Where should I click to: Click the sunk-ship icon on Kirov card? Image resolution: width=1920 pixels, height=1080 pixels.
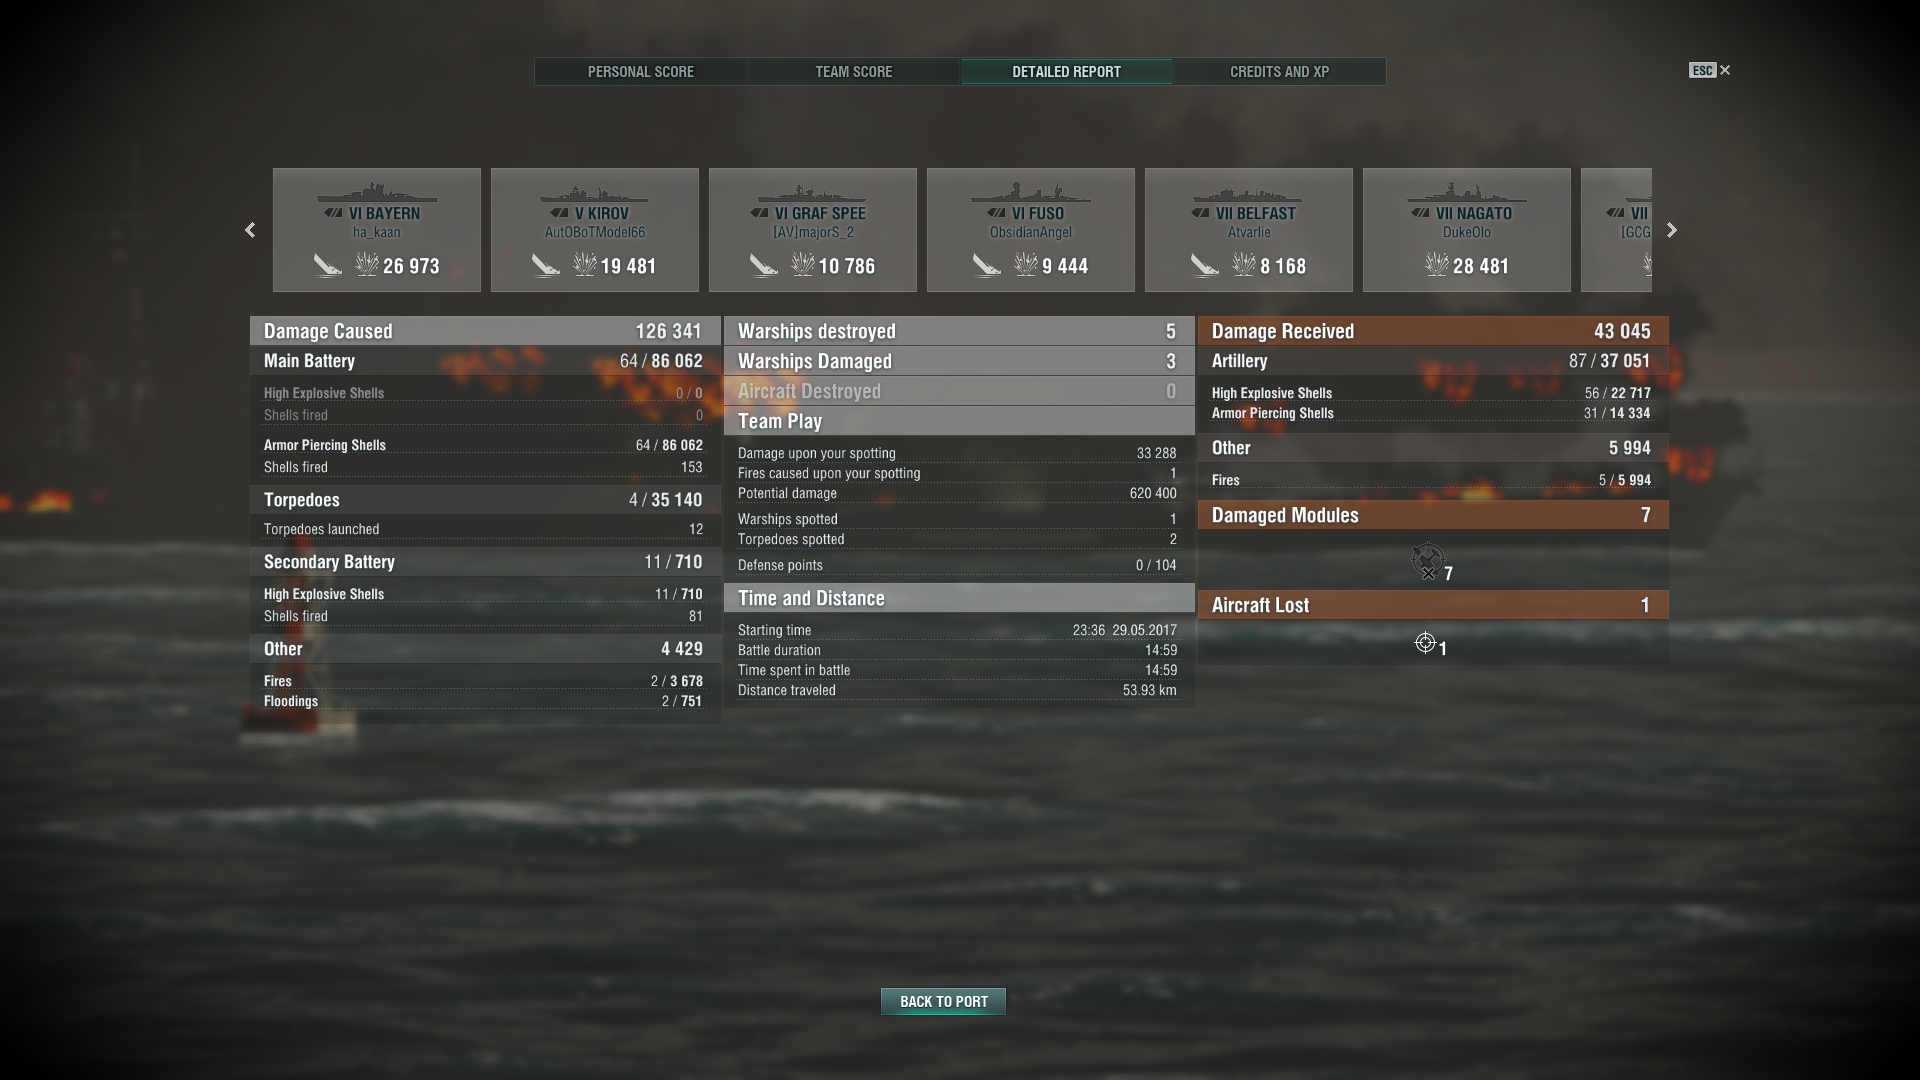[546, 265]
